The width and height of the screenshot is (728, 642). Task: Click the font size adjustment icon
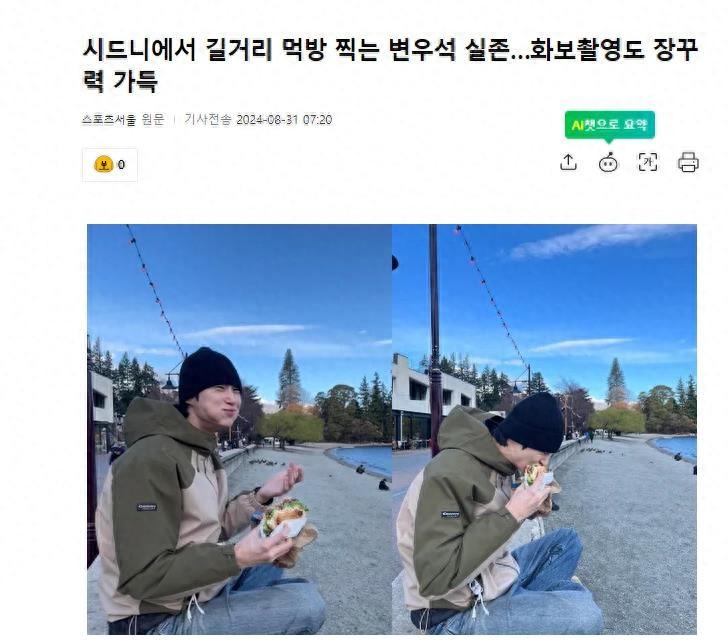(x=648, y=162)
